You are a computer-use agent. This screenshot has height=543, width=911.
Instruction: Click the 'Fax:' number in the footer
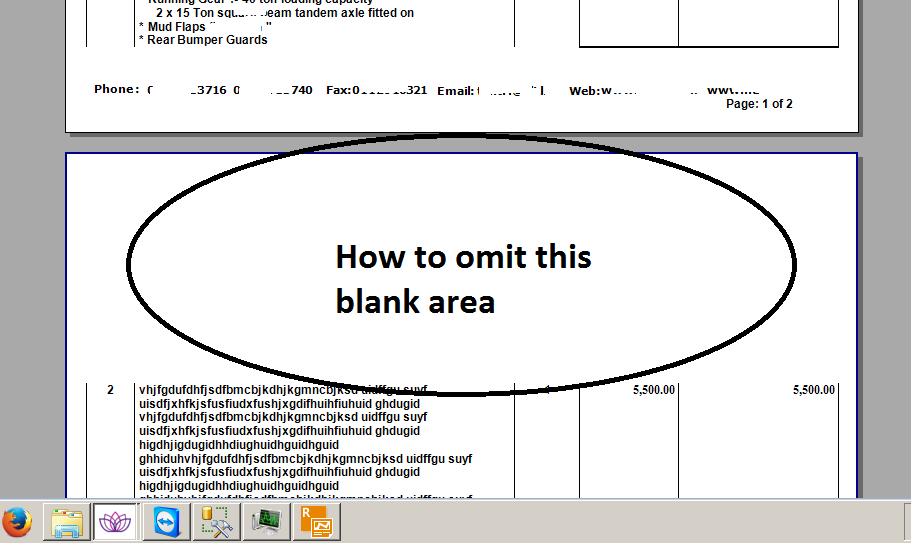click(x=376, y=90)
